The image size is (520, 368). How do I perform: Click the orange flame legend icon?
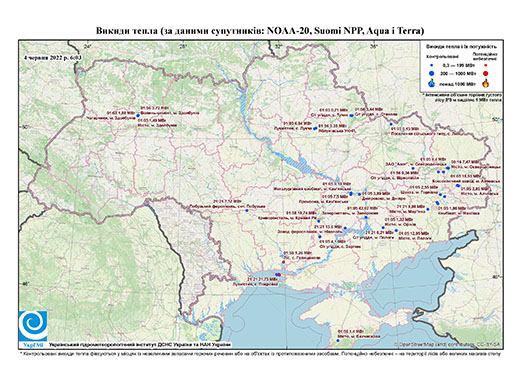click(486, 83)
